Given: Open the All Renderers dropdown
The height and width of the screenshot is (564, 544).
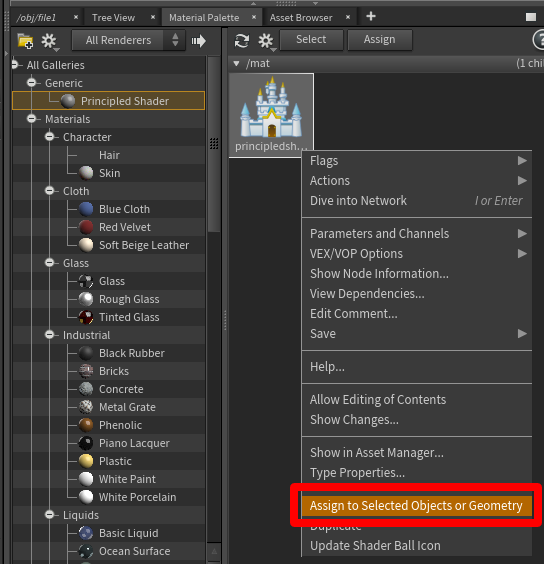Looking at the screenshot, I should (128, 40).
